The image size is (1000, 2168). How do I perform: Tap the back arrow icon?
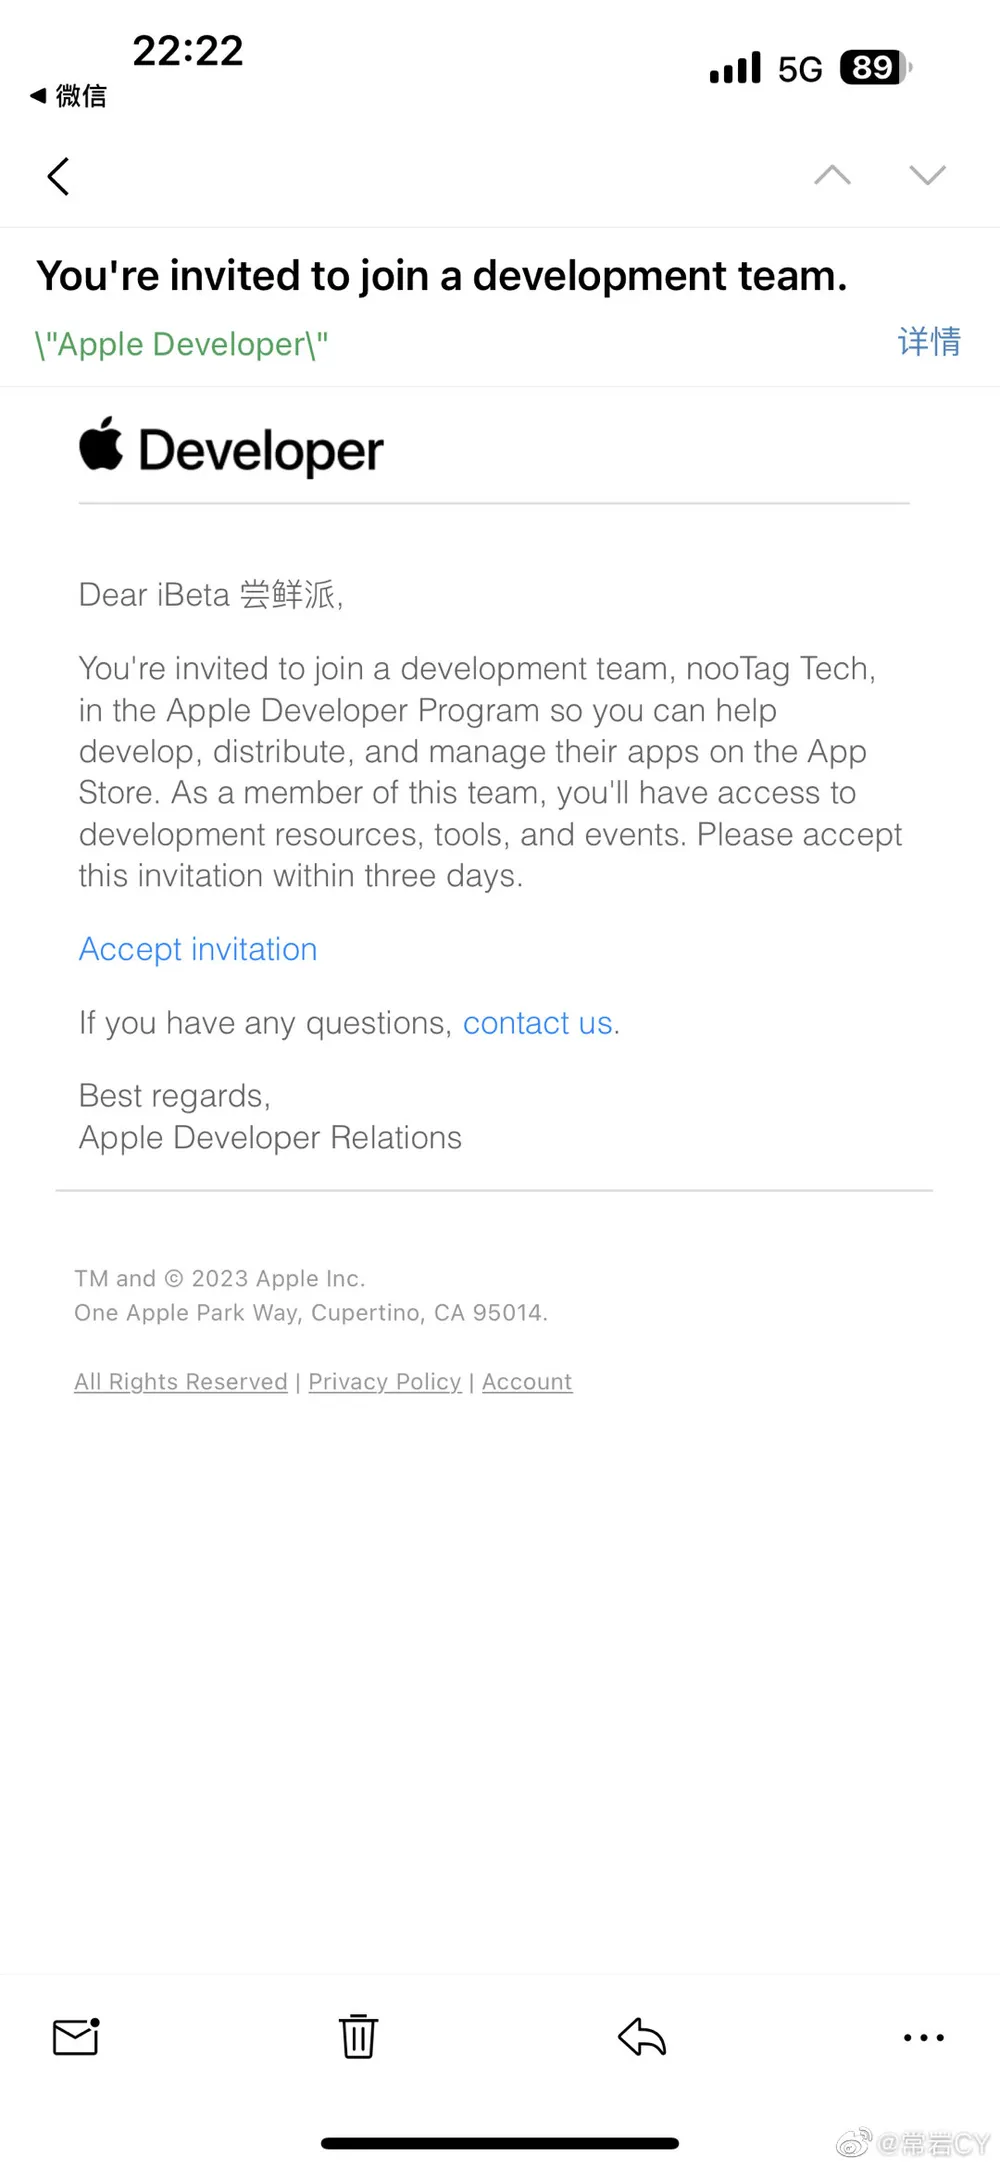coord(59,177)
